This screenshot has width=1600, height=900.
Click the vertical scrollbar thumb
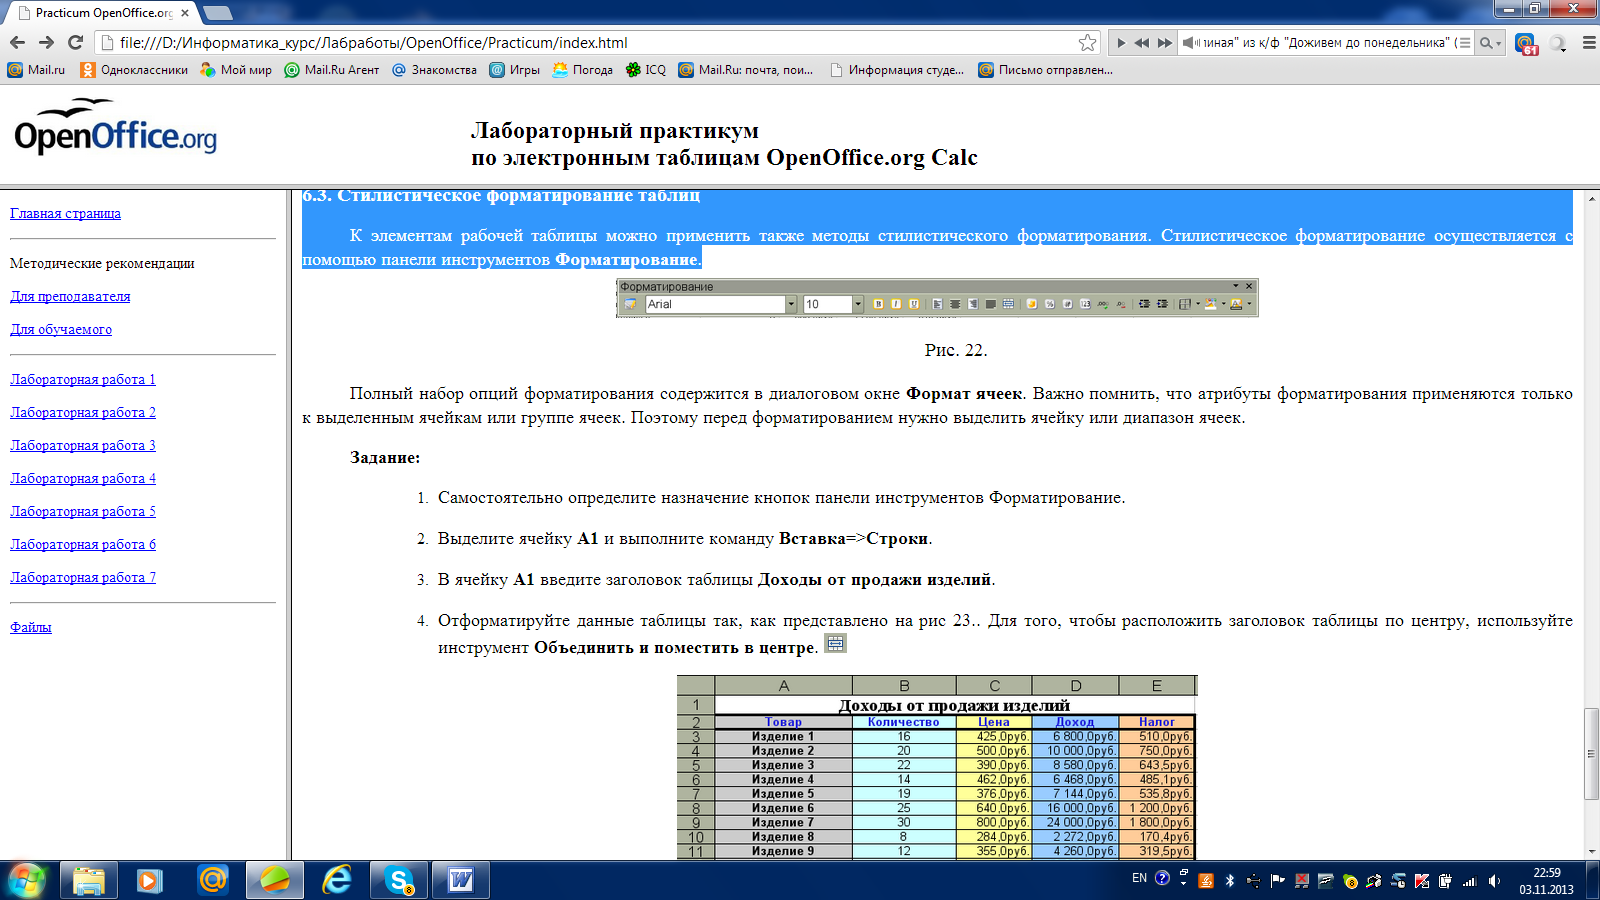[1591, 754]
